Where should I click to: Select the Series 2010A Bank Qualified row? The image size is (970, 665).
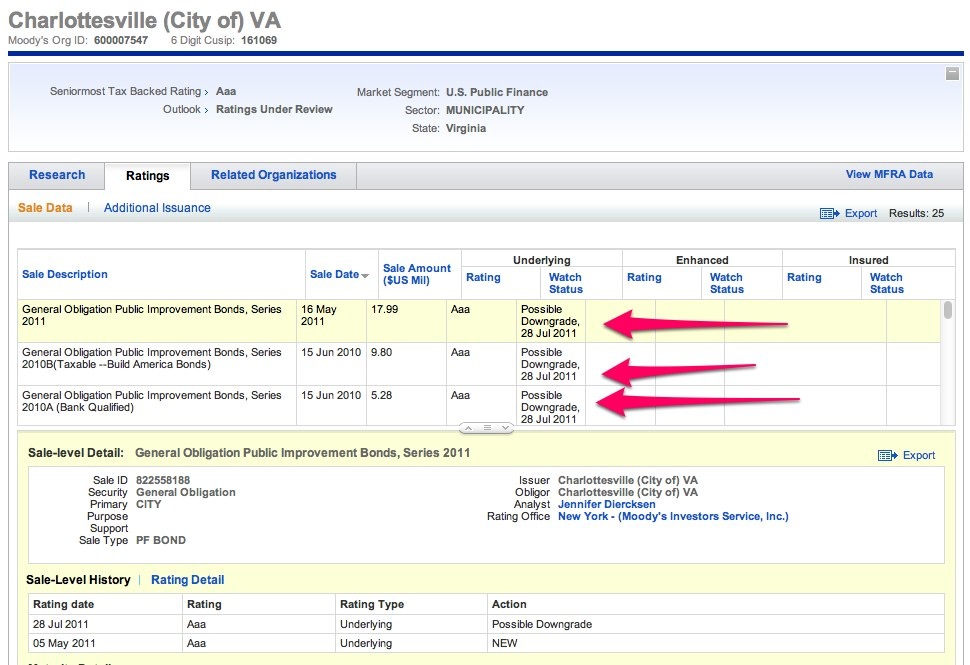(152, 402)
